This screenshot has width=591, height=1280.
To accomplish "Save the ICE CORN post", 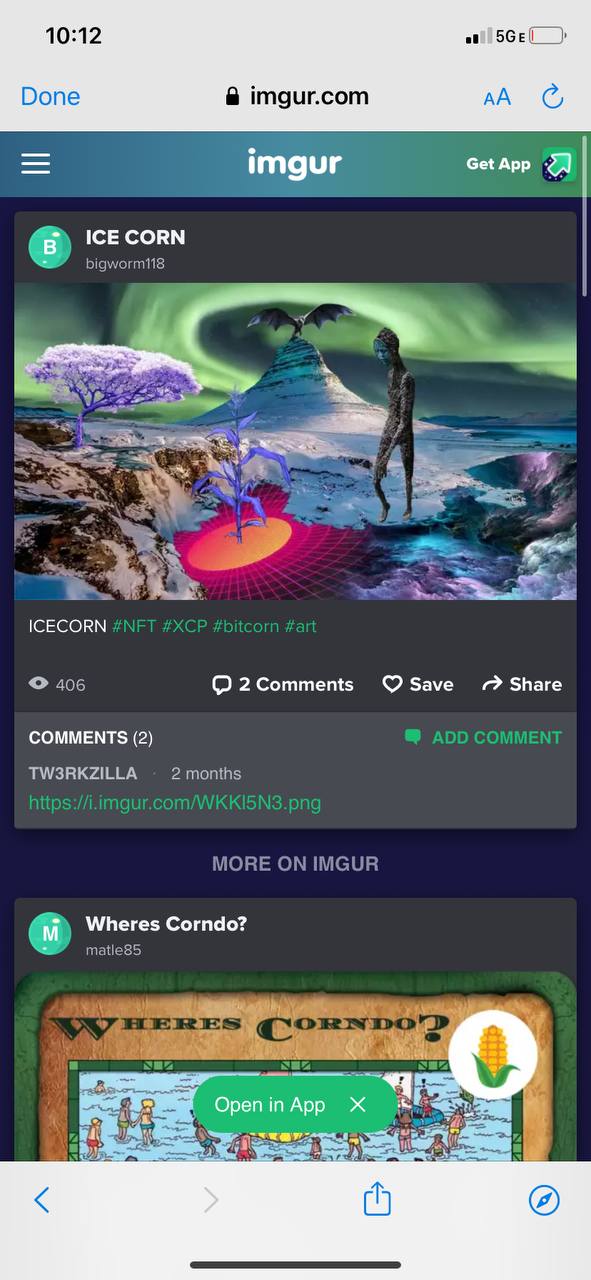I will pyautogui.click(x=418, y=684).
